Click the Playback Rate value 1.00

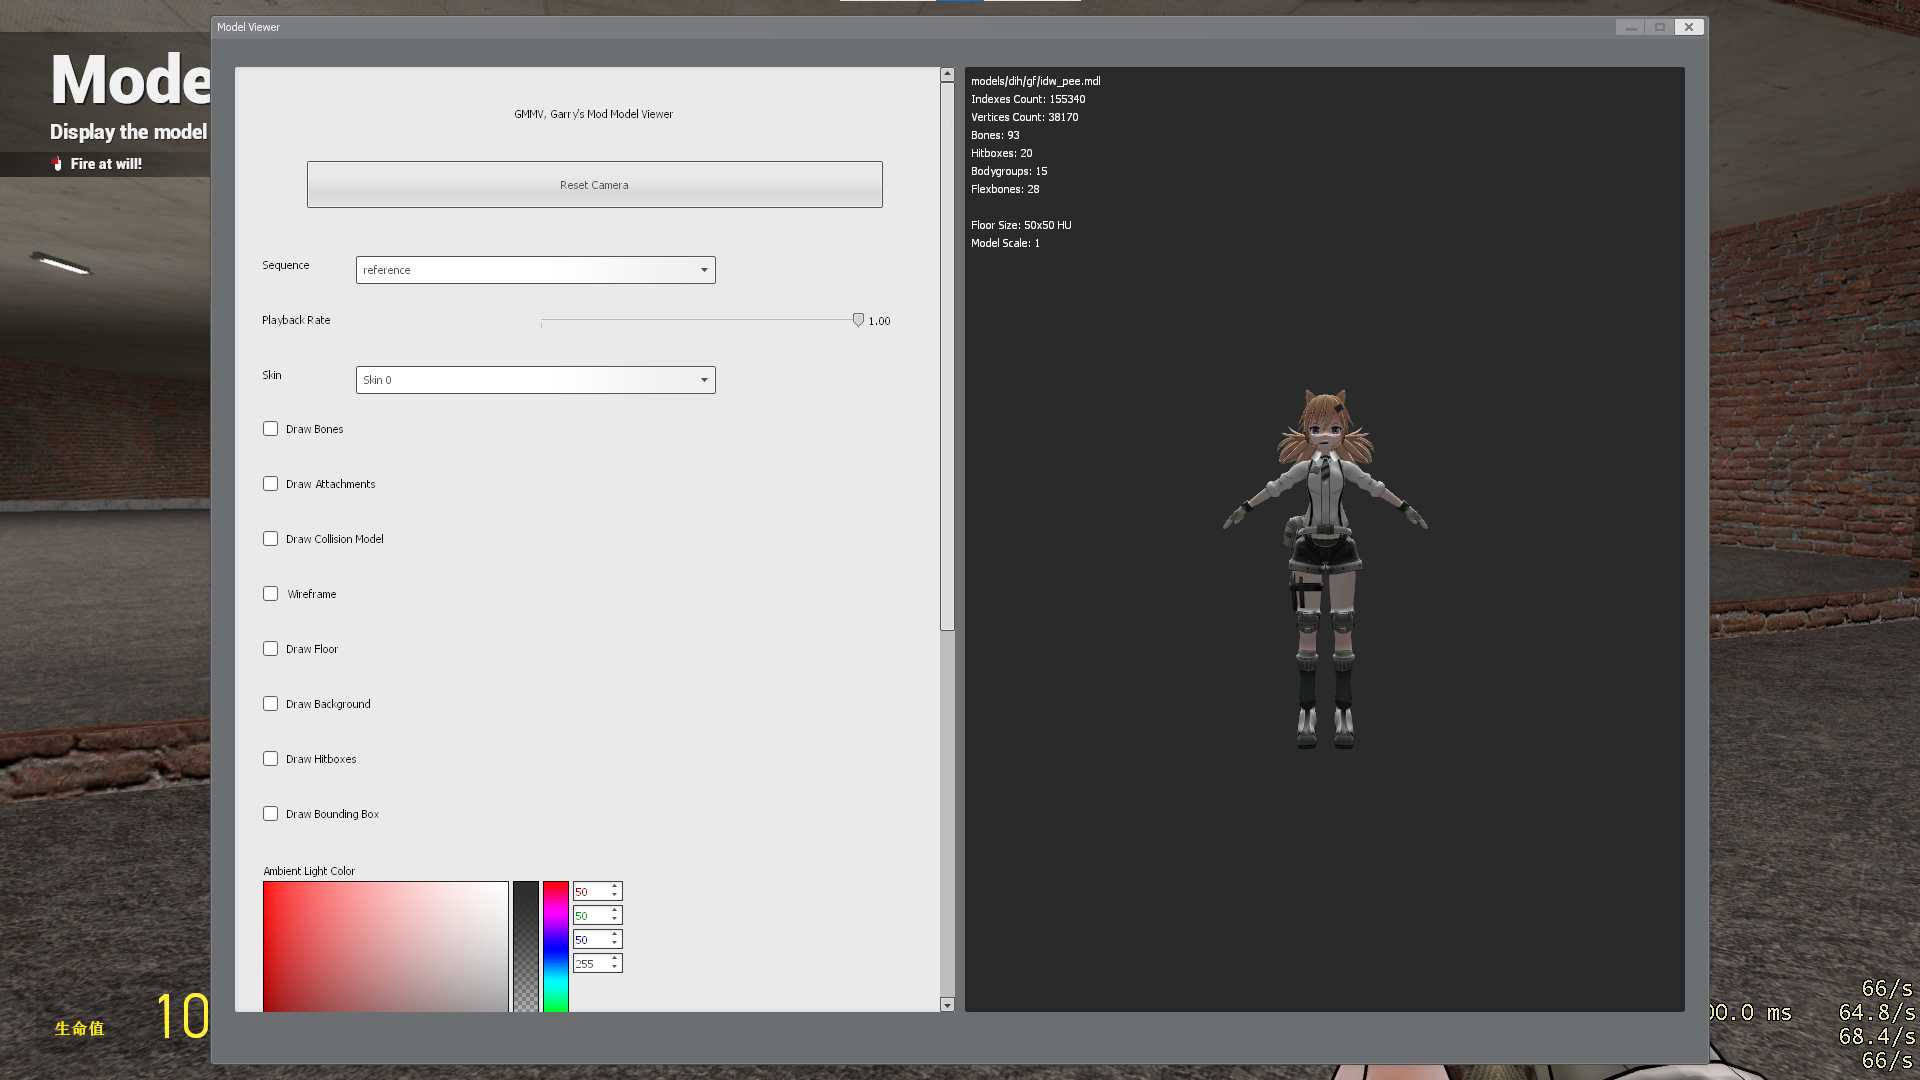click(879, 321)
